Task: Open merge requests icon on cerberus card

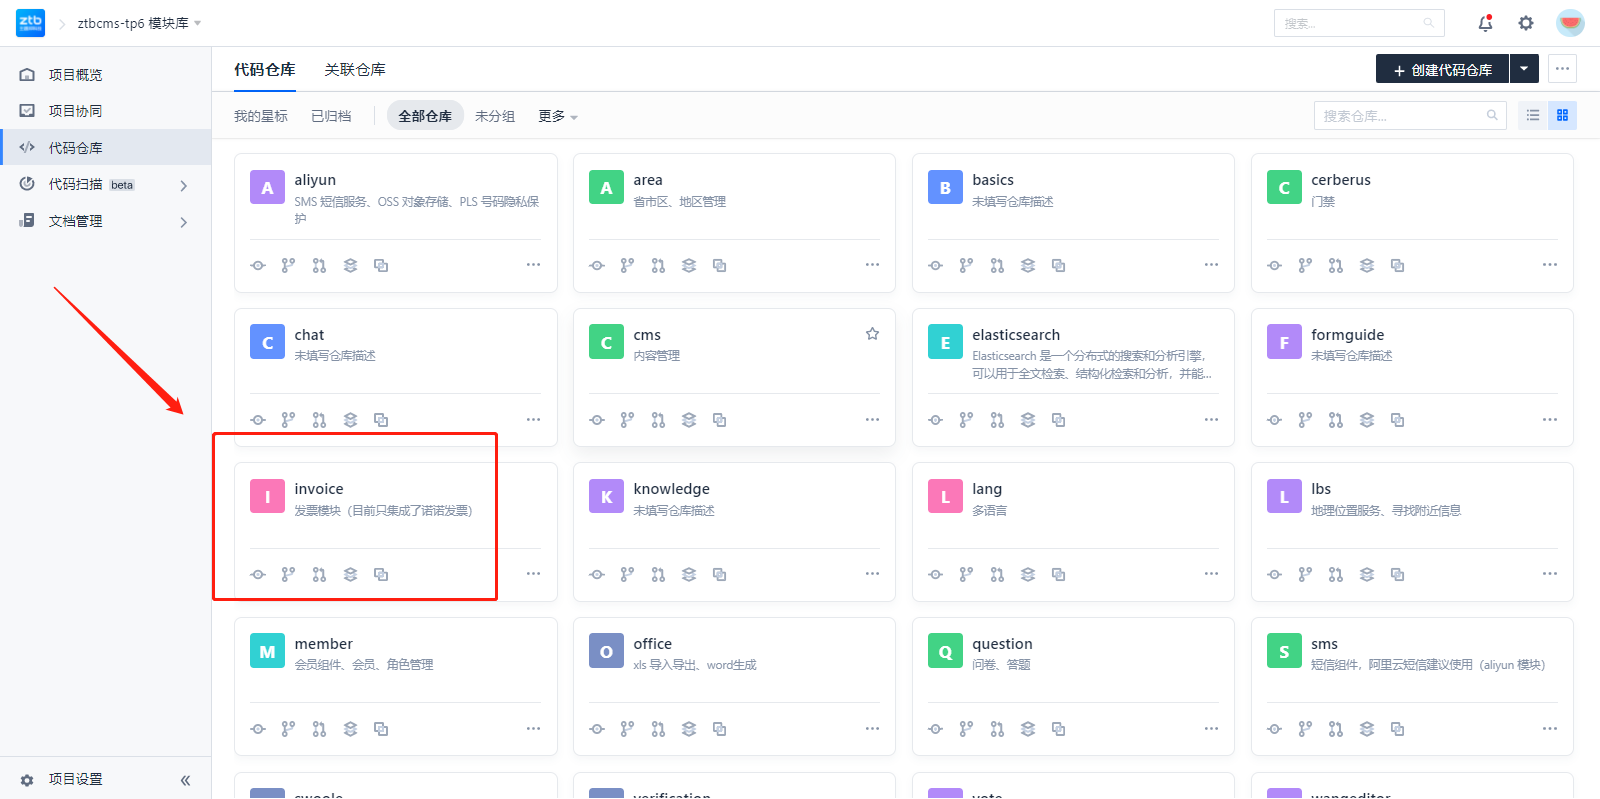Action: (1336, 265)
